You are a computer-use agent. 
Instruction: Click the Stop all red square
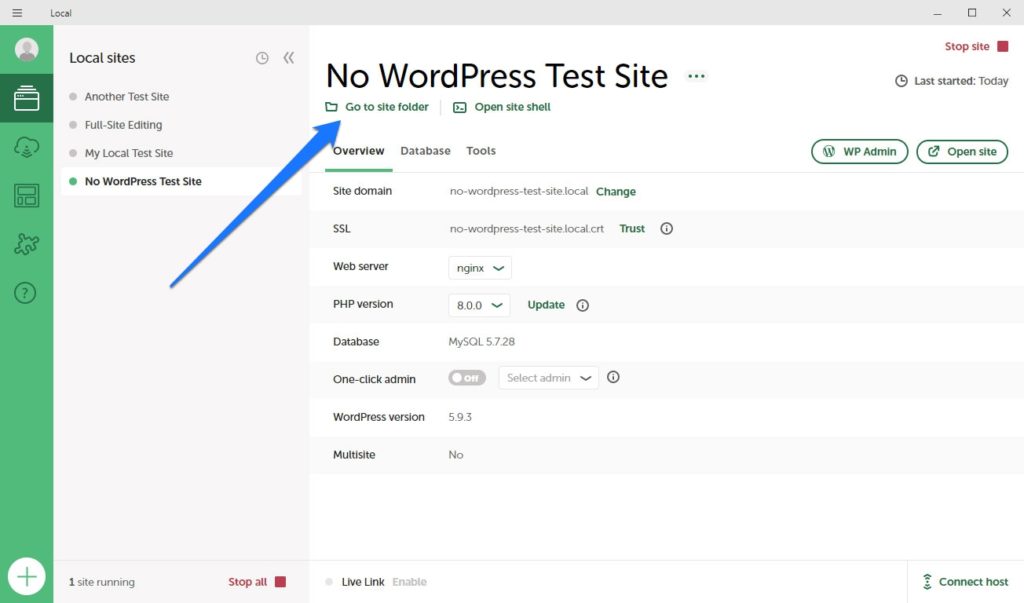[280, 581]
